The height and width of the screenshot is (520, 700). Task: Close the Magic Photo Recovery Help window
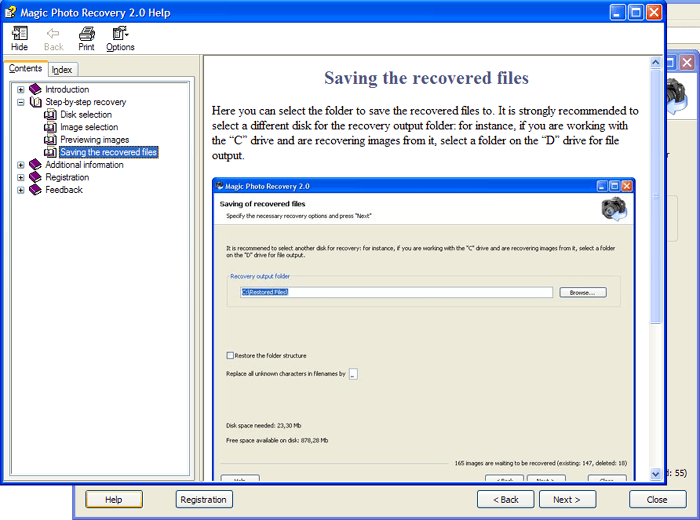[x=654, y=12]
